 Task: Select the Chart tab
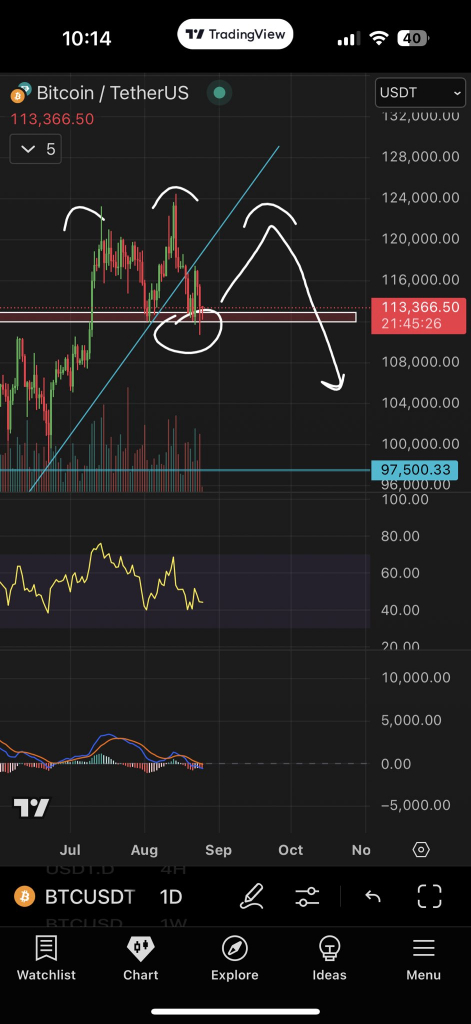[x=140, y=958]
